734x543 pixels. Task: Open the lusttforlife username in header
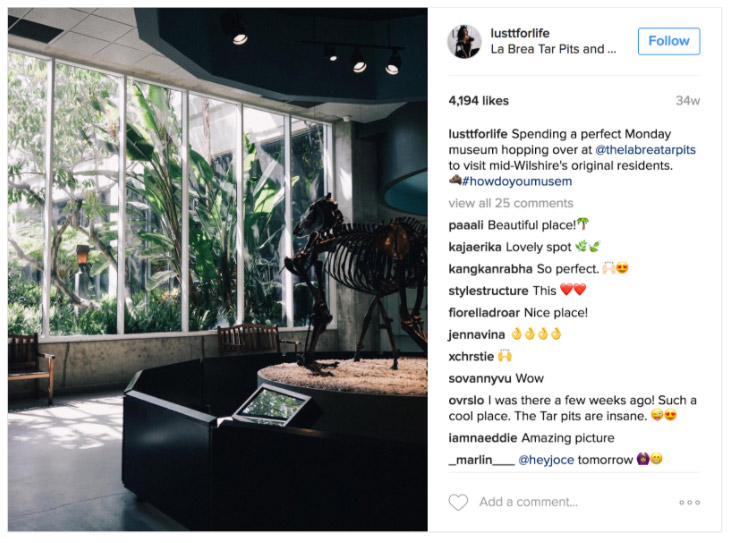520,33
